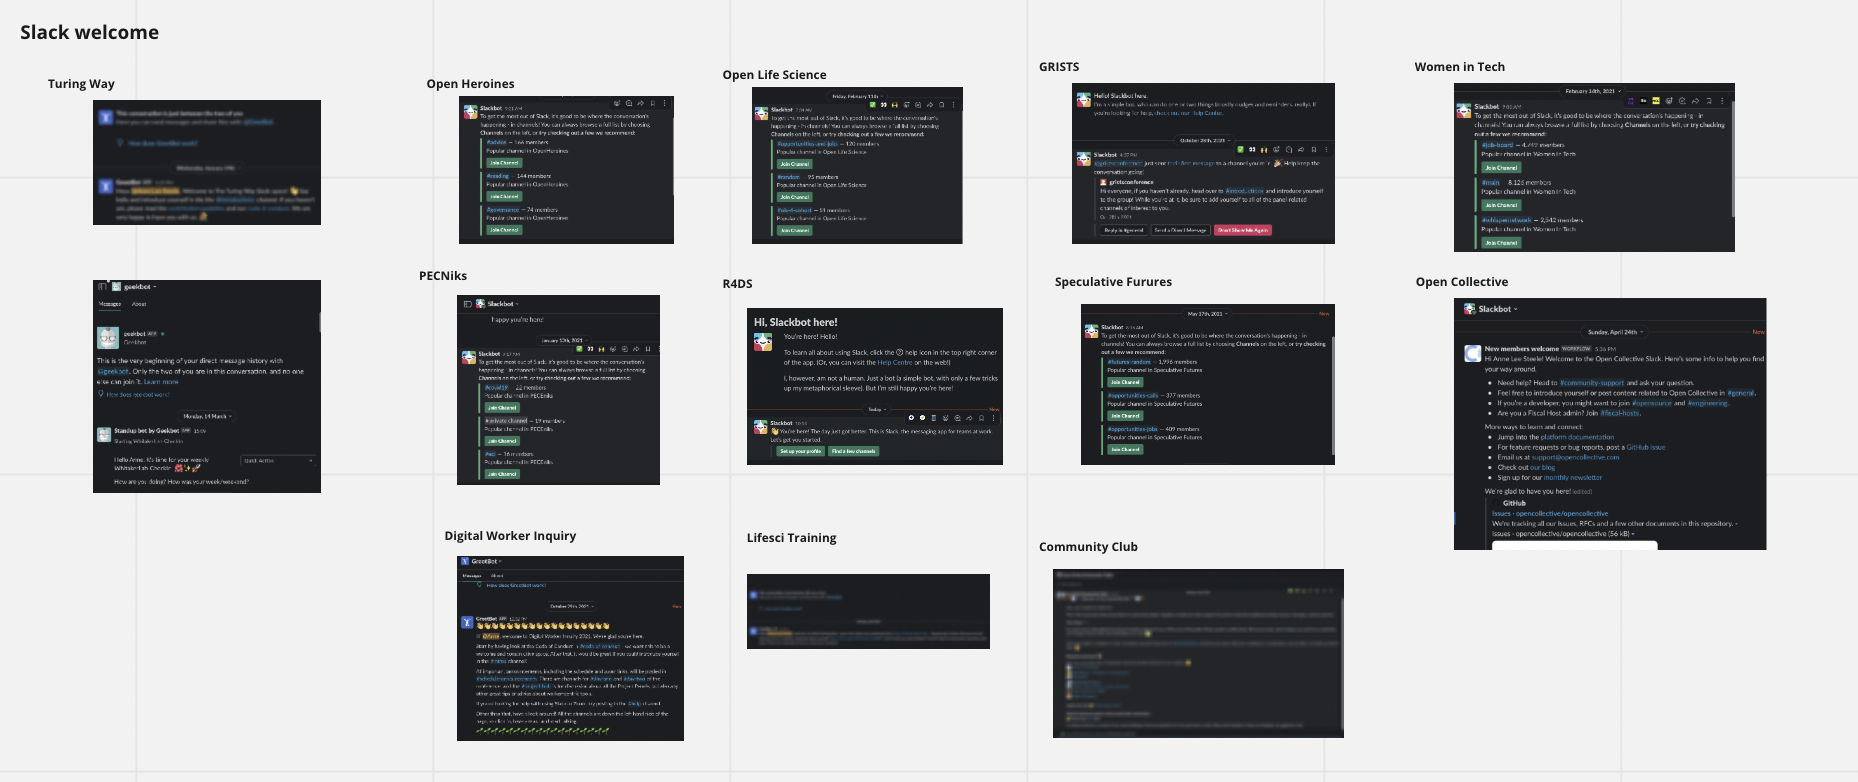Screen dimensions: 1858x782
Task: Open 'our blog' link in Open Collective screenshot
Action: tap(1543, 467)
